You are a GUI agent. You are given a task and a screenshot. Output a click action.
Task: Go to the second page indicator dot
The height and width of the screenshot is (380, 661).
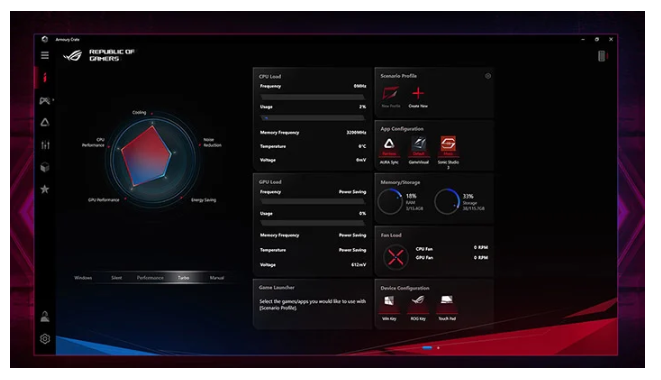tap(438, 348)
